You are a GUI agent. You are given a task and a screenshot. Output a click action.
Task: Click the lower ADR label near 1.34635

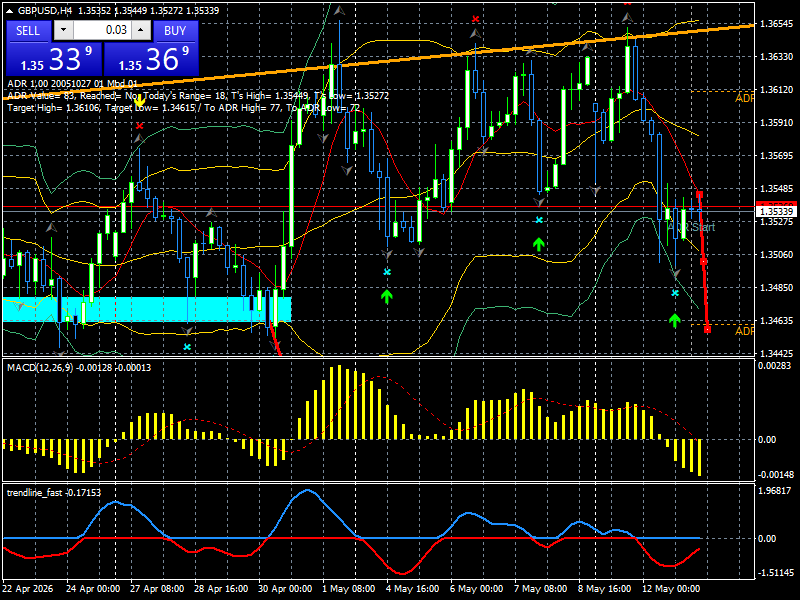(x=744, y=332)
